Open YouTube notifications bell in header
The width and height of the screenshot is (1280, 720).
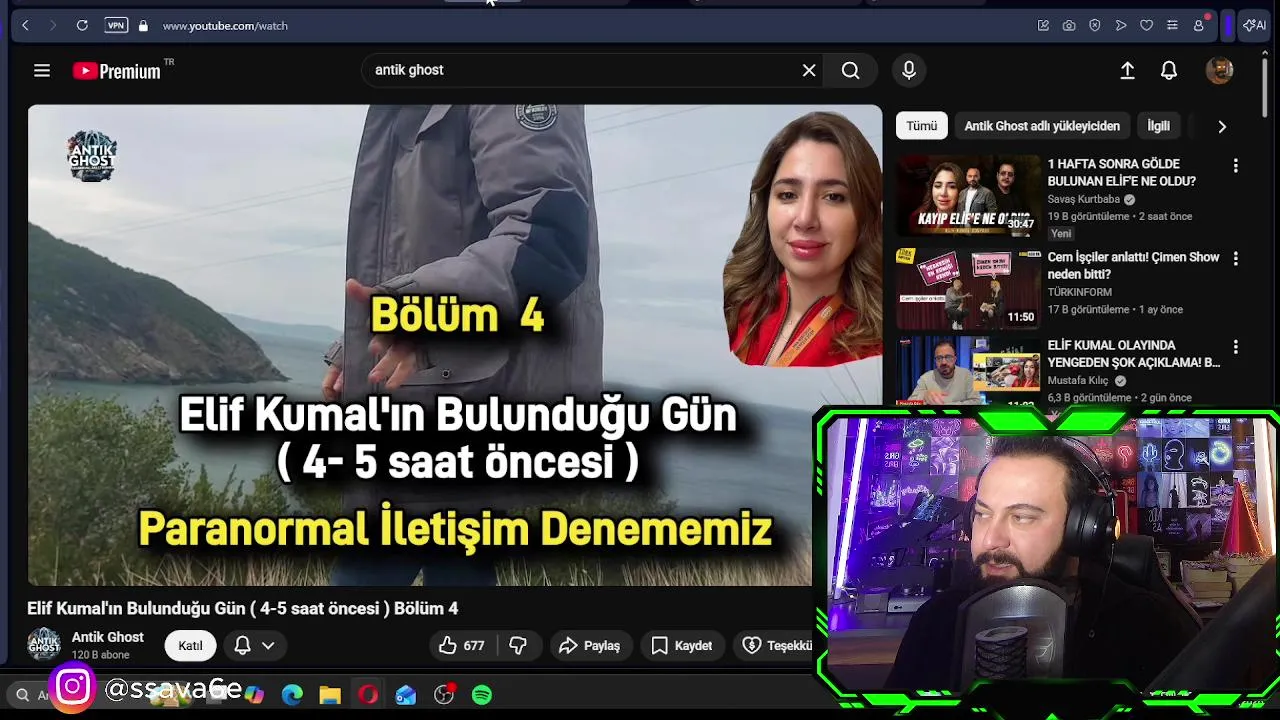[x=1169, y=70]
